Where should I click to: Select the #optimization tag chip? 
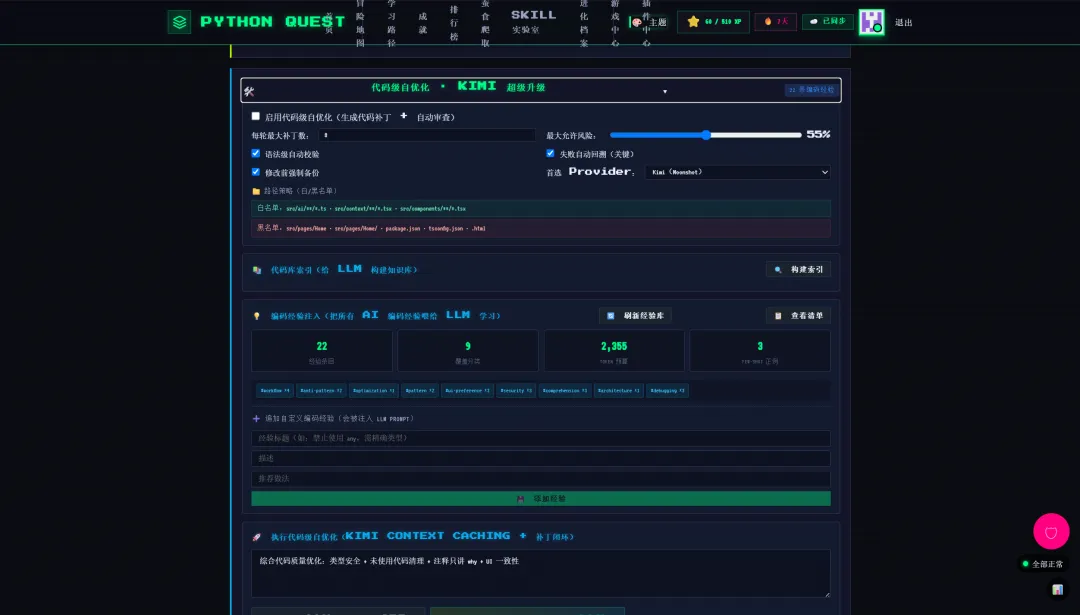pyautogui.click(x=374, y=390)
